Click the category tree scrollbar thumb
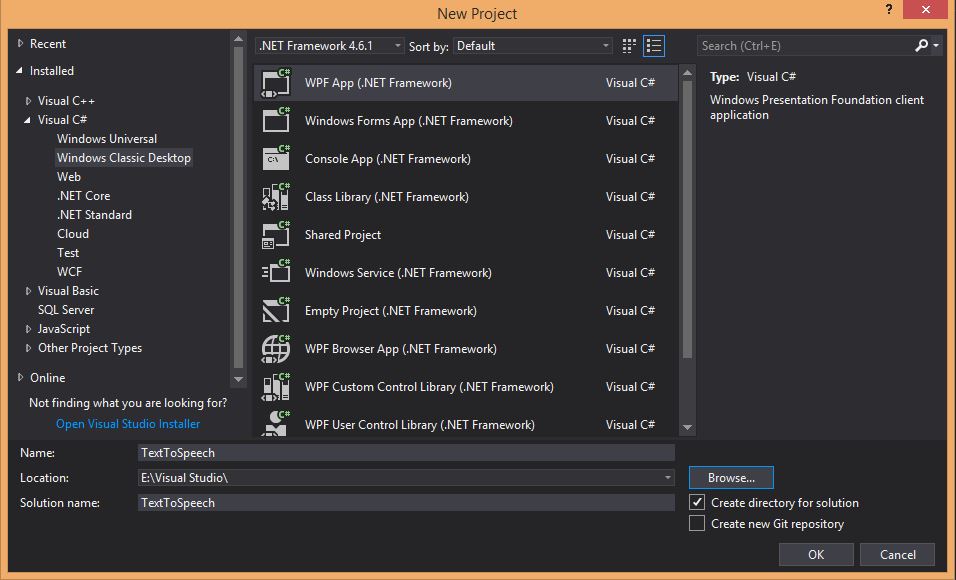This screenshot has height=580, width=956. [238, 207]
